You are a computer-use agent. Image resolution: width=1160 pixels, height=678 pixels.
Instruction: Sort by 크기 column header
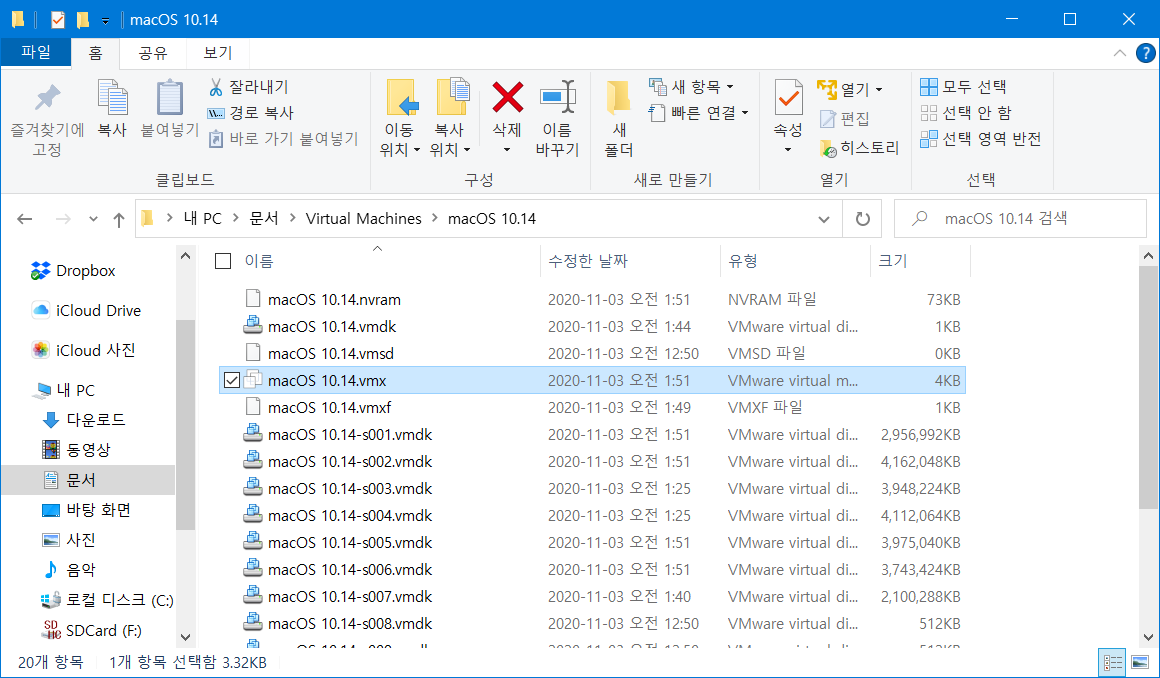[x=893, y=261]
